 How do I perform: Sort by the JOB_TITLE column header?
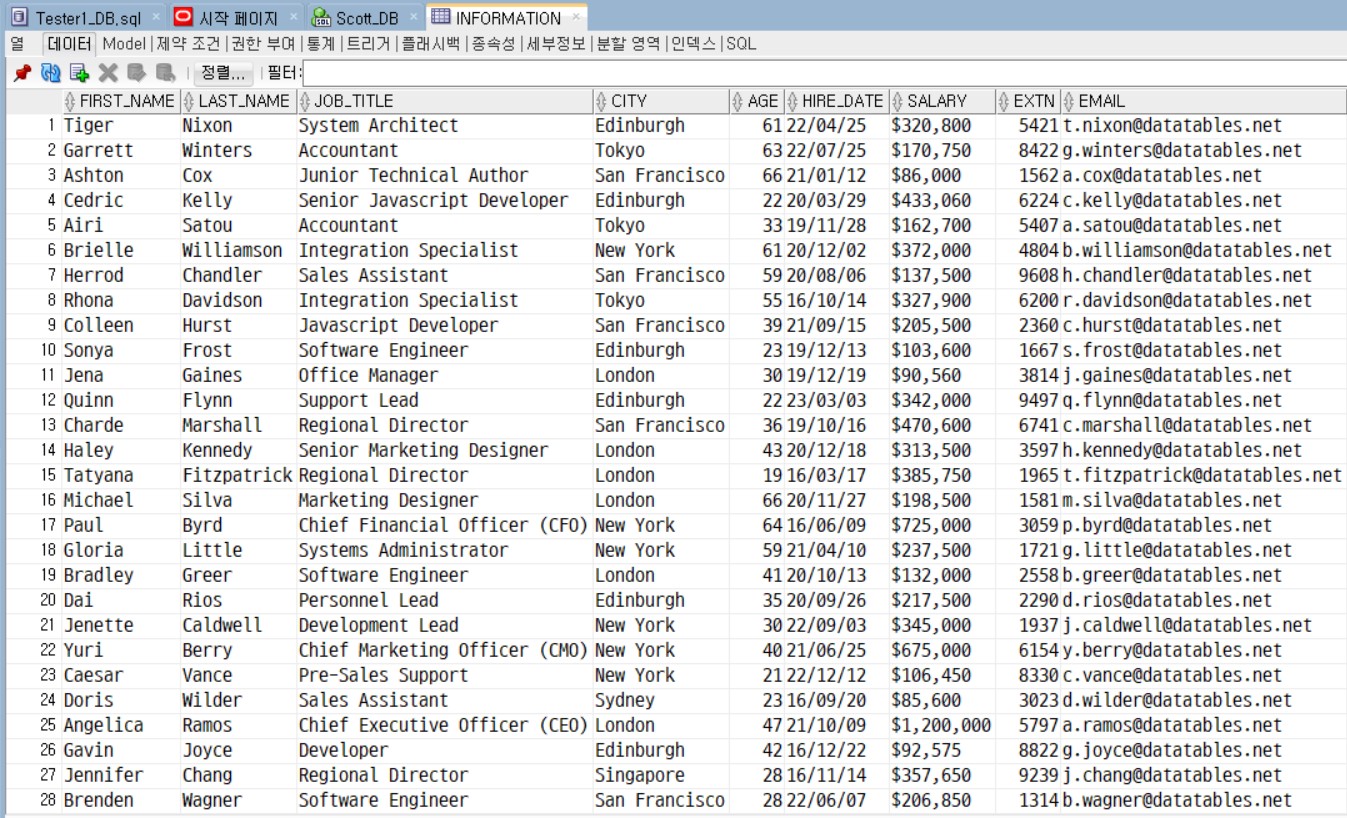click(x=444, y=101)
